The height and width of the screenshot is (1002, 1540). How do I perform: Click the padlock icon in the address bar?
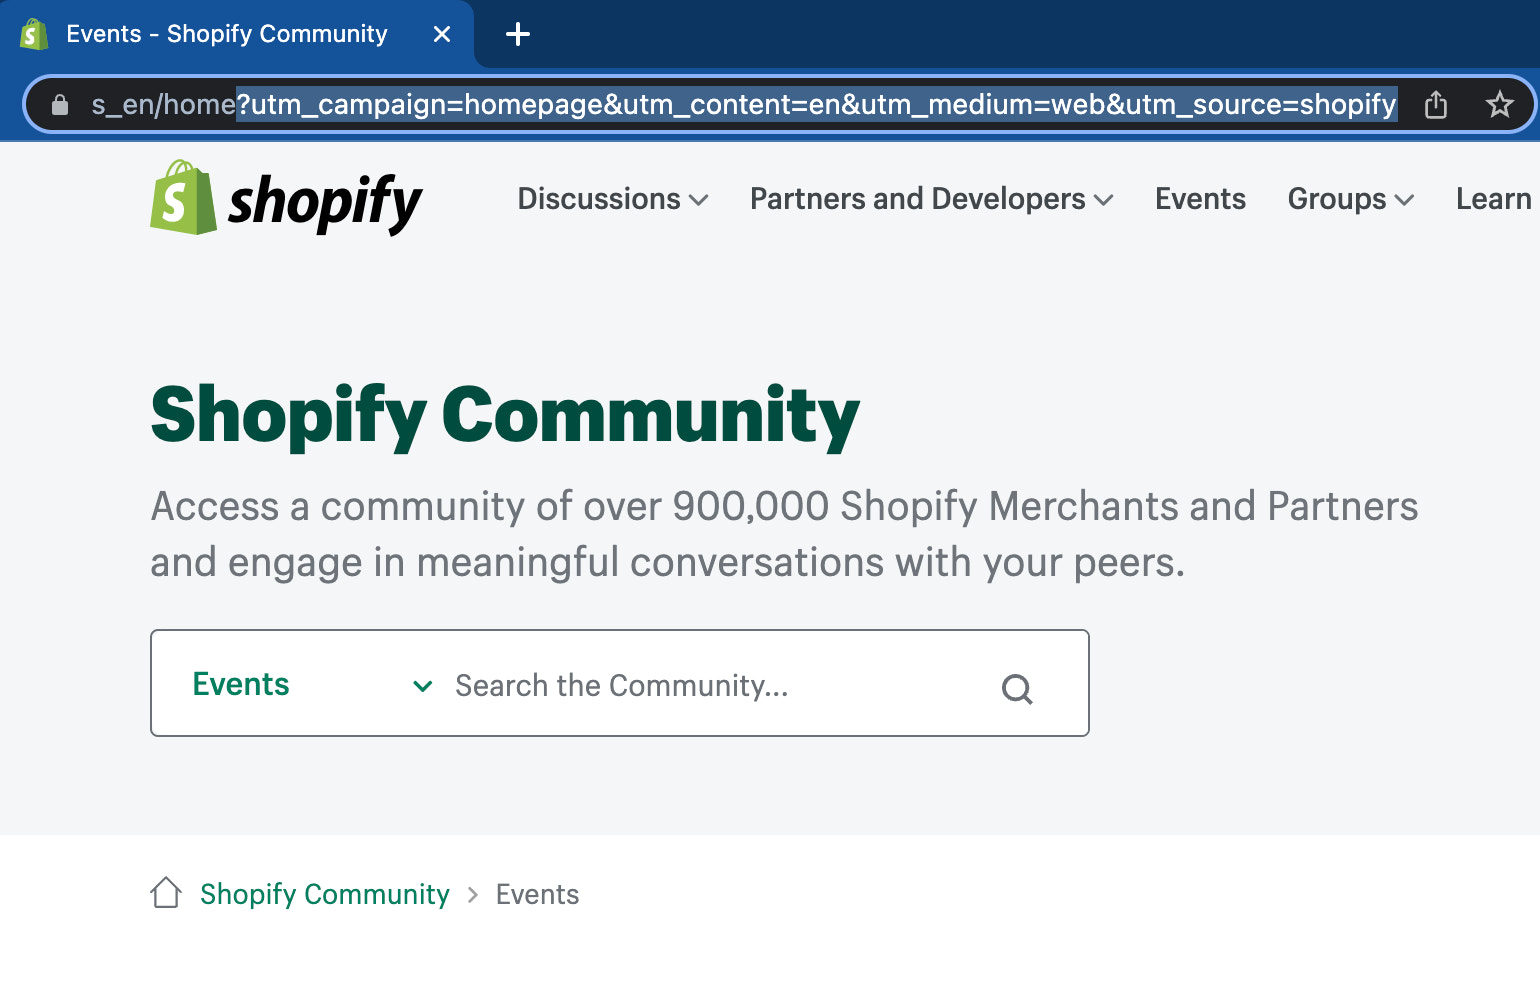pos(59,104)
